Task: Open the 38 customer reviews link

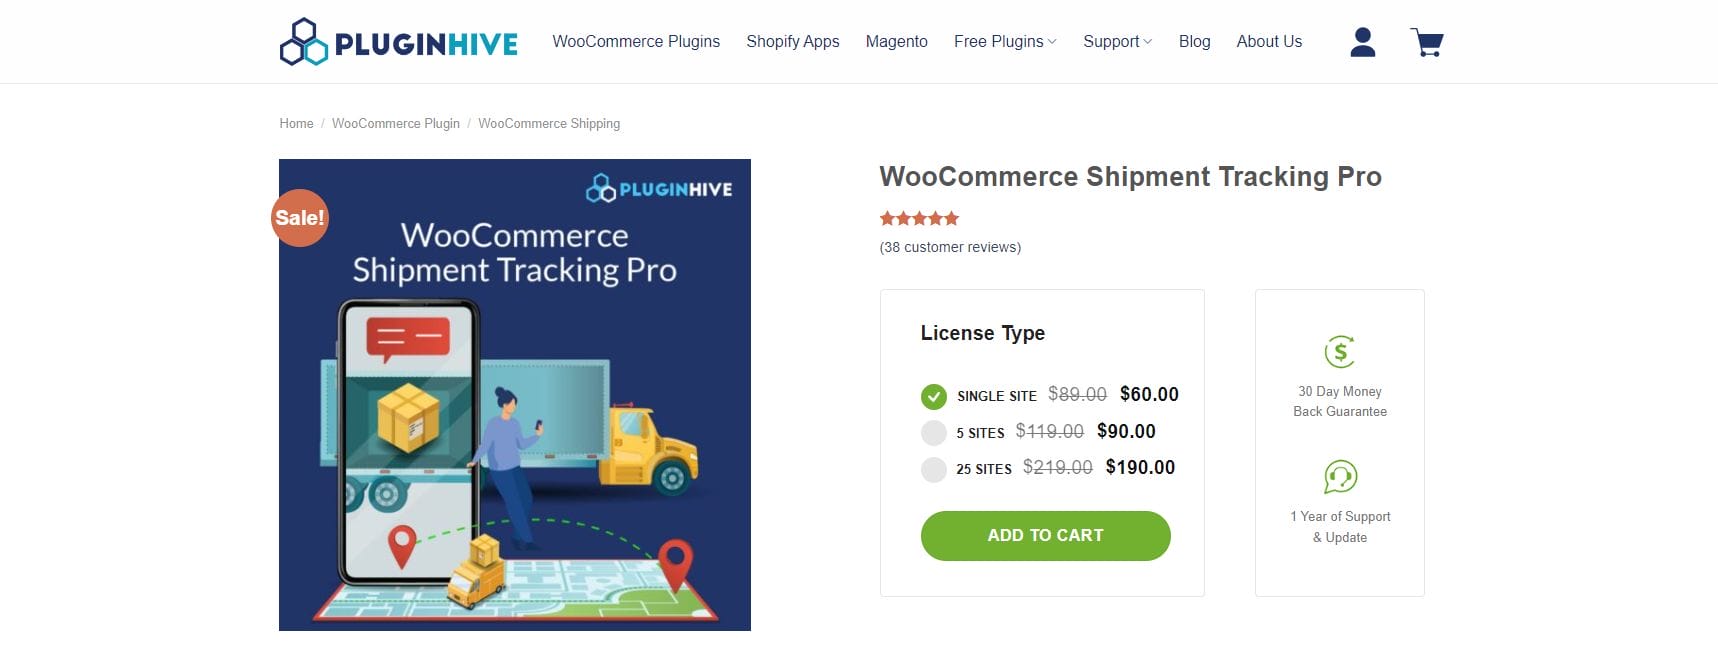Action: (948, 246)
